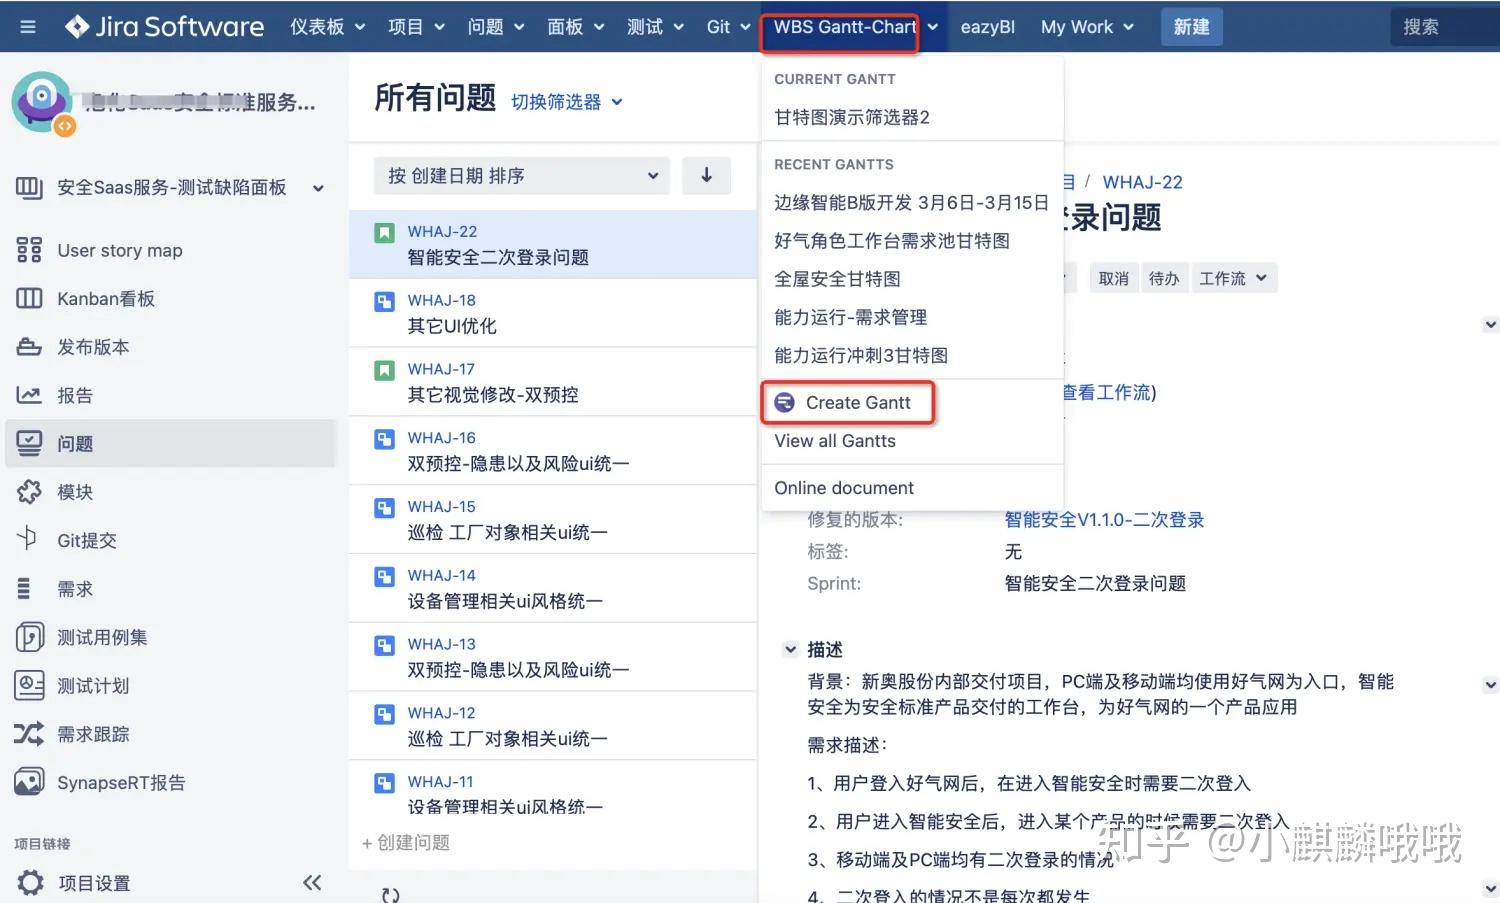Click the 报告 chart icon

click(x=29, y=395)
